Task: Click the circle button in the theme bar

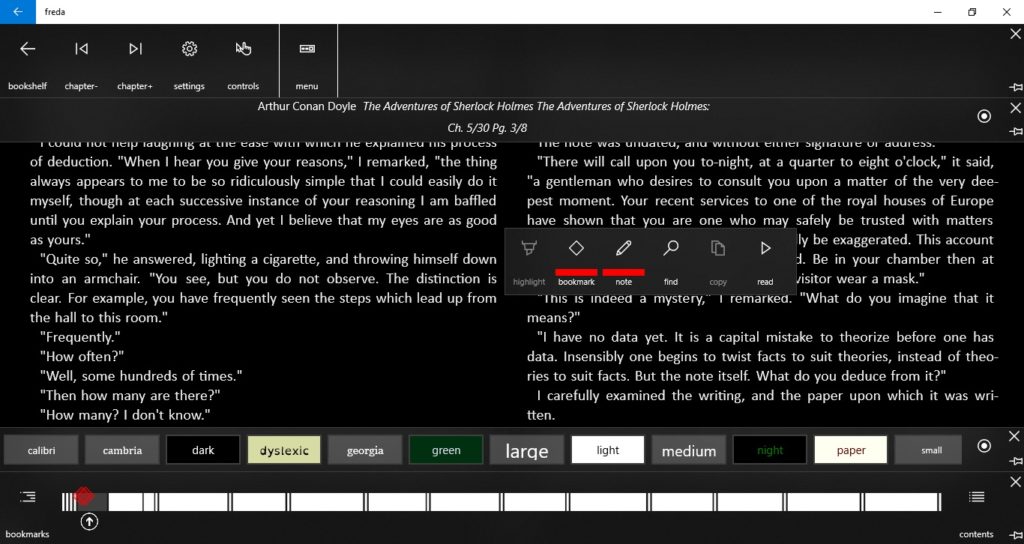Action: (984, 446)
